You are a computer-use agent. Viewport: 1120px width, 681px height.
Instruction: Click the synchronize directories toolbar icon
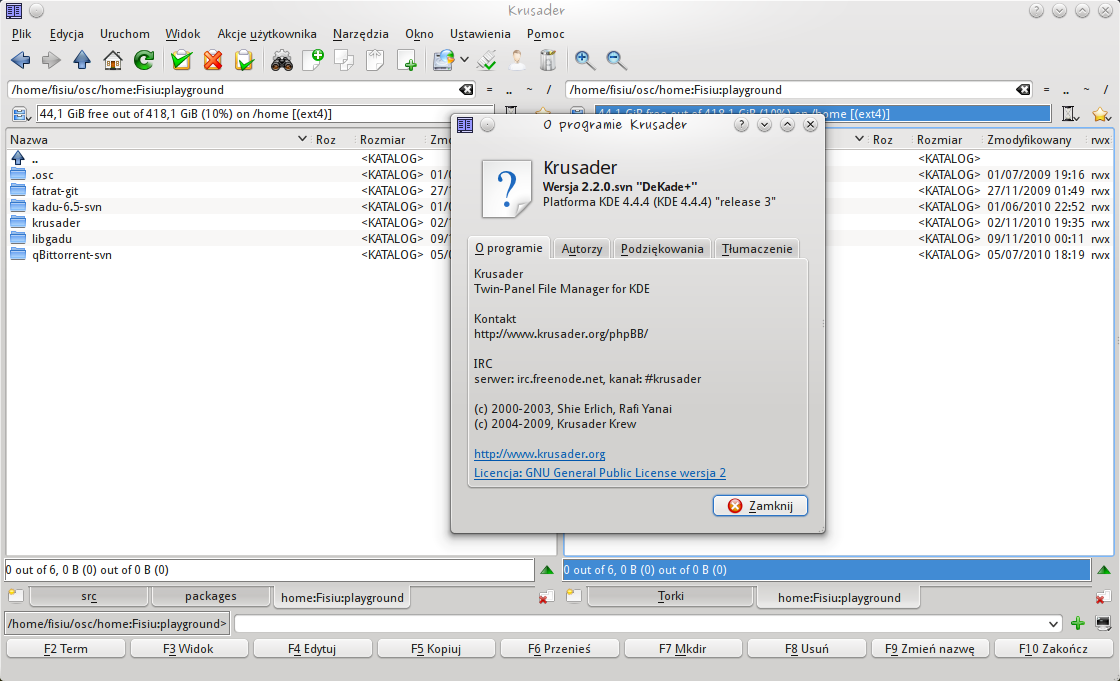pos(488,60)
